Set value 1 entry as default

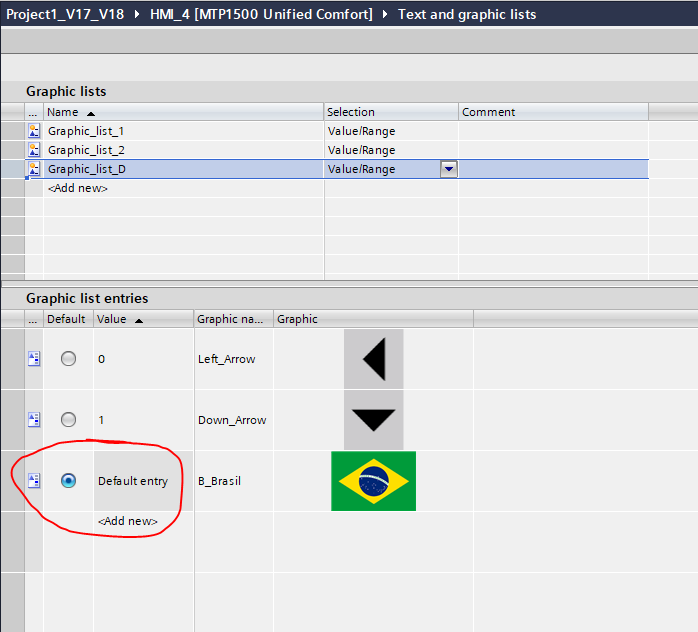pyautogui.click(x=68, y=420)
